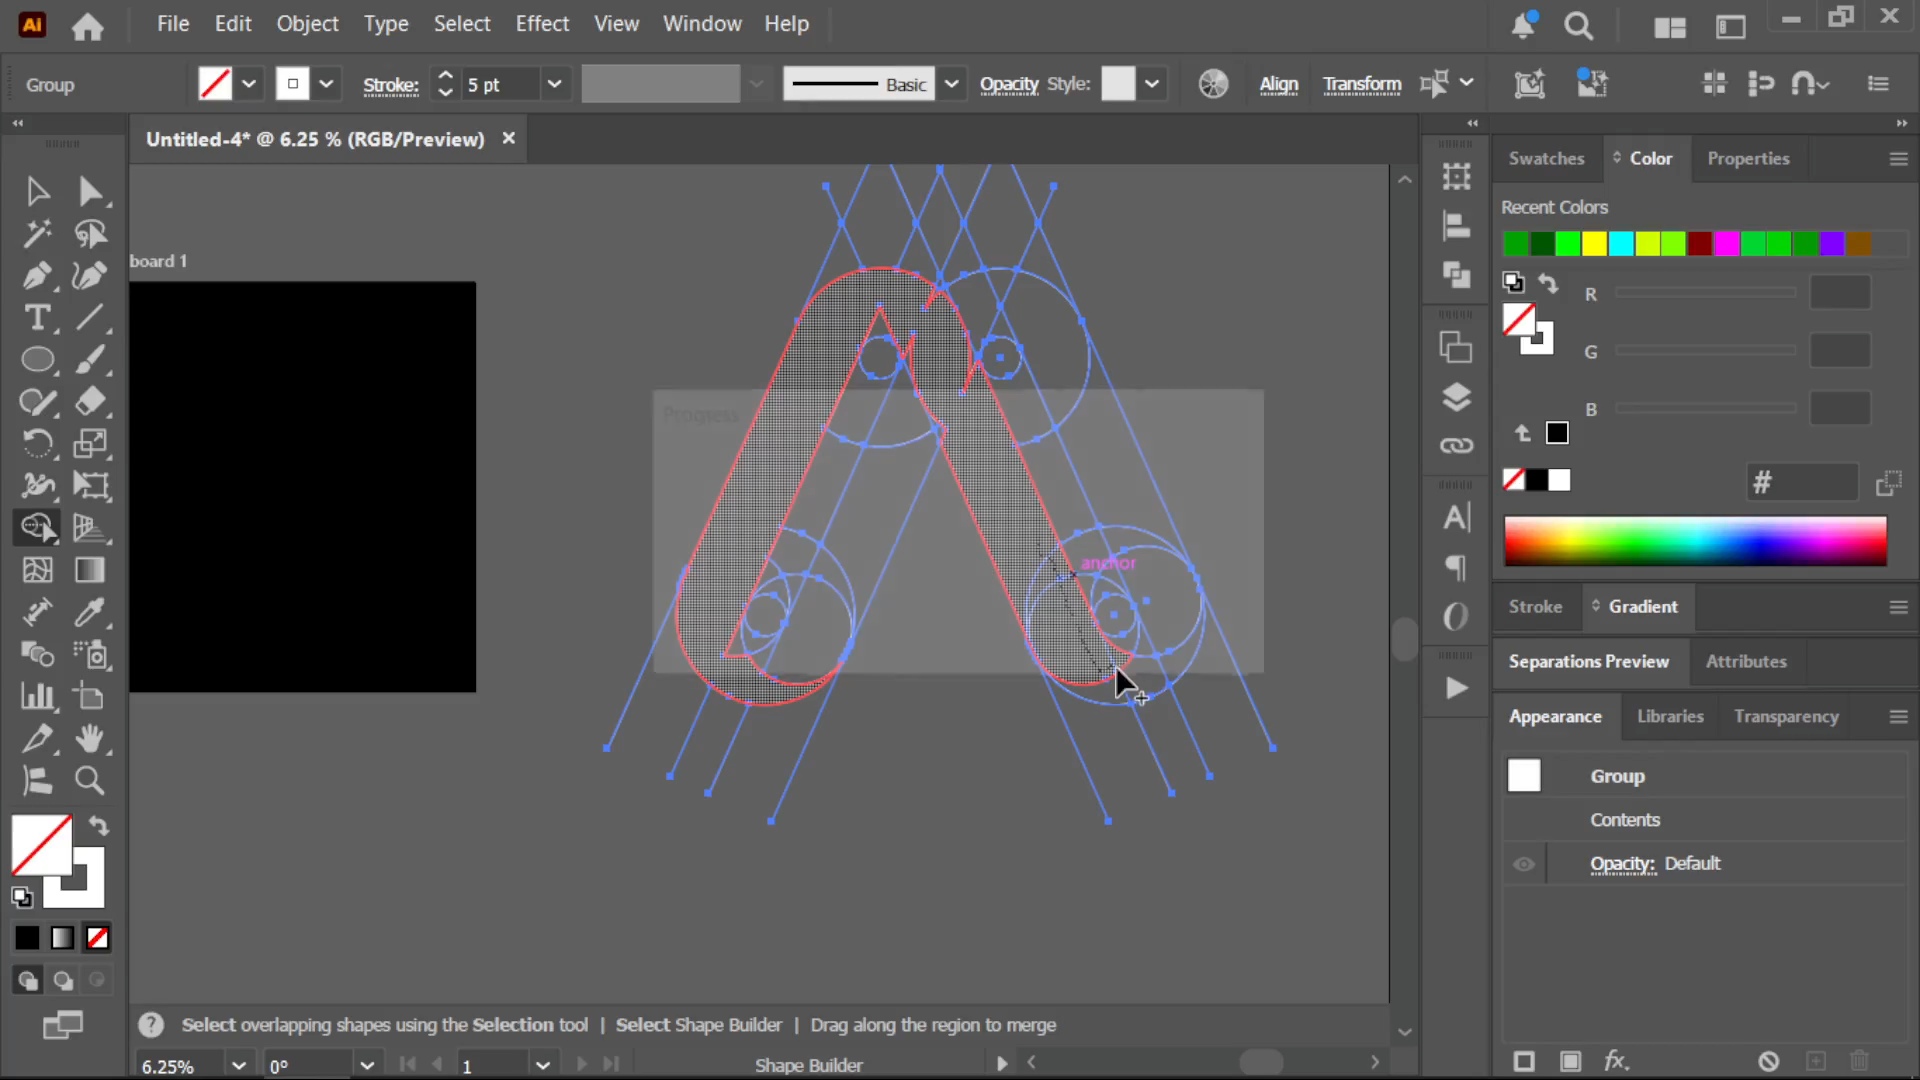Pick a color from the spectrum bar

(1695, 541)
